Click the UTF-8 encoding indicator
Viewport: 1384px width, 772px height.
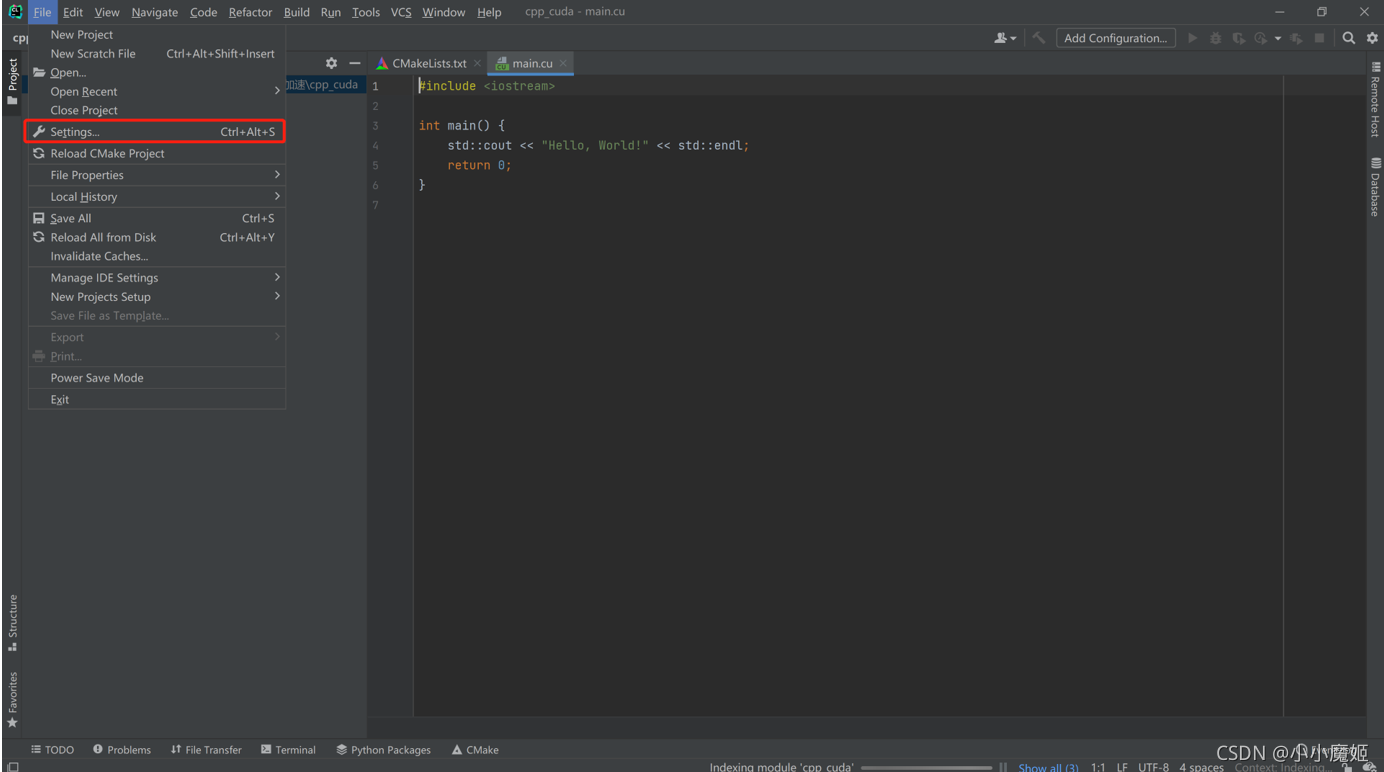[1153, 766]
